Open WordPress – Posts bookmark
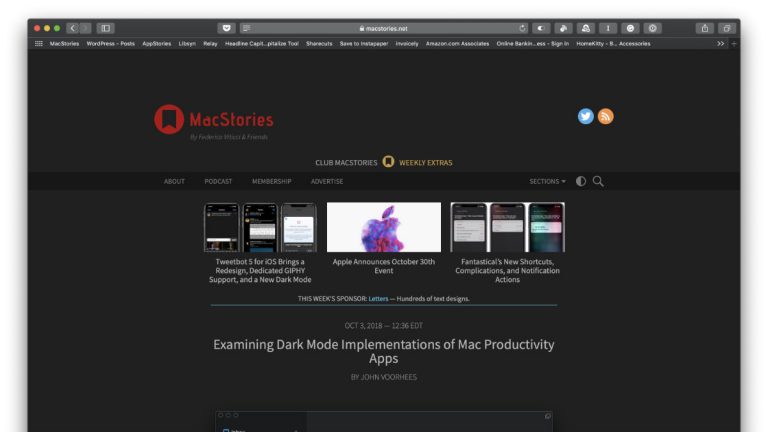Image resolution: width=768 pixels, height=432 pixels. 111,44
